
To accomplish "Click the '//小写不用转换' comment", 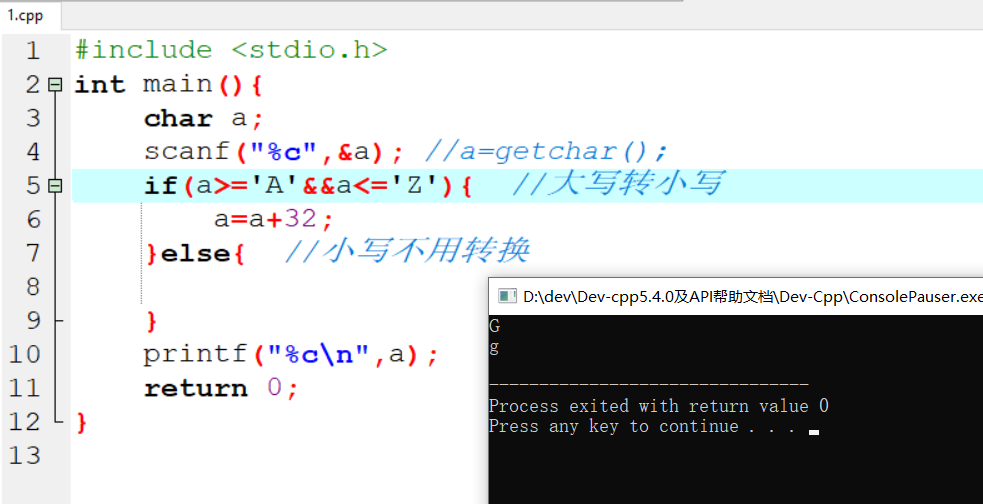I will 407,251.
